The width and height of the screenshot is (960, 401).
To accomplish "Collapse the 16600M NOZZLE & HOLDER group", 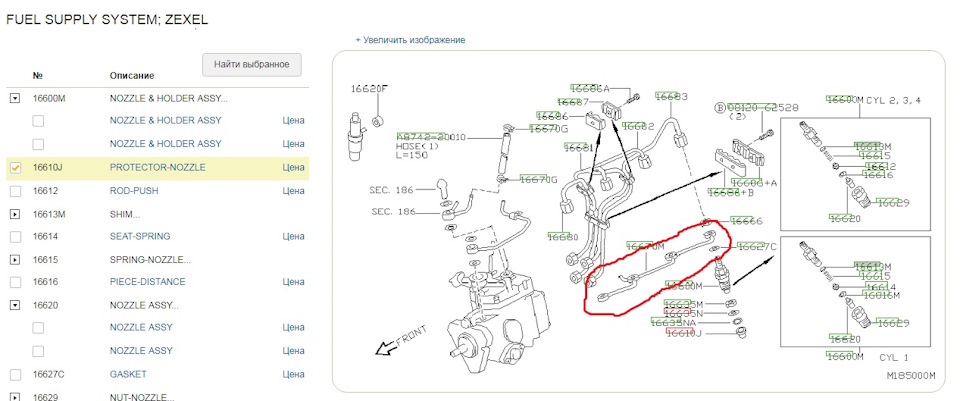I will click(x=15, y=98).
